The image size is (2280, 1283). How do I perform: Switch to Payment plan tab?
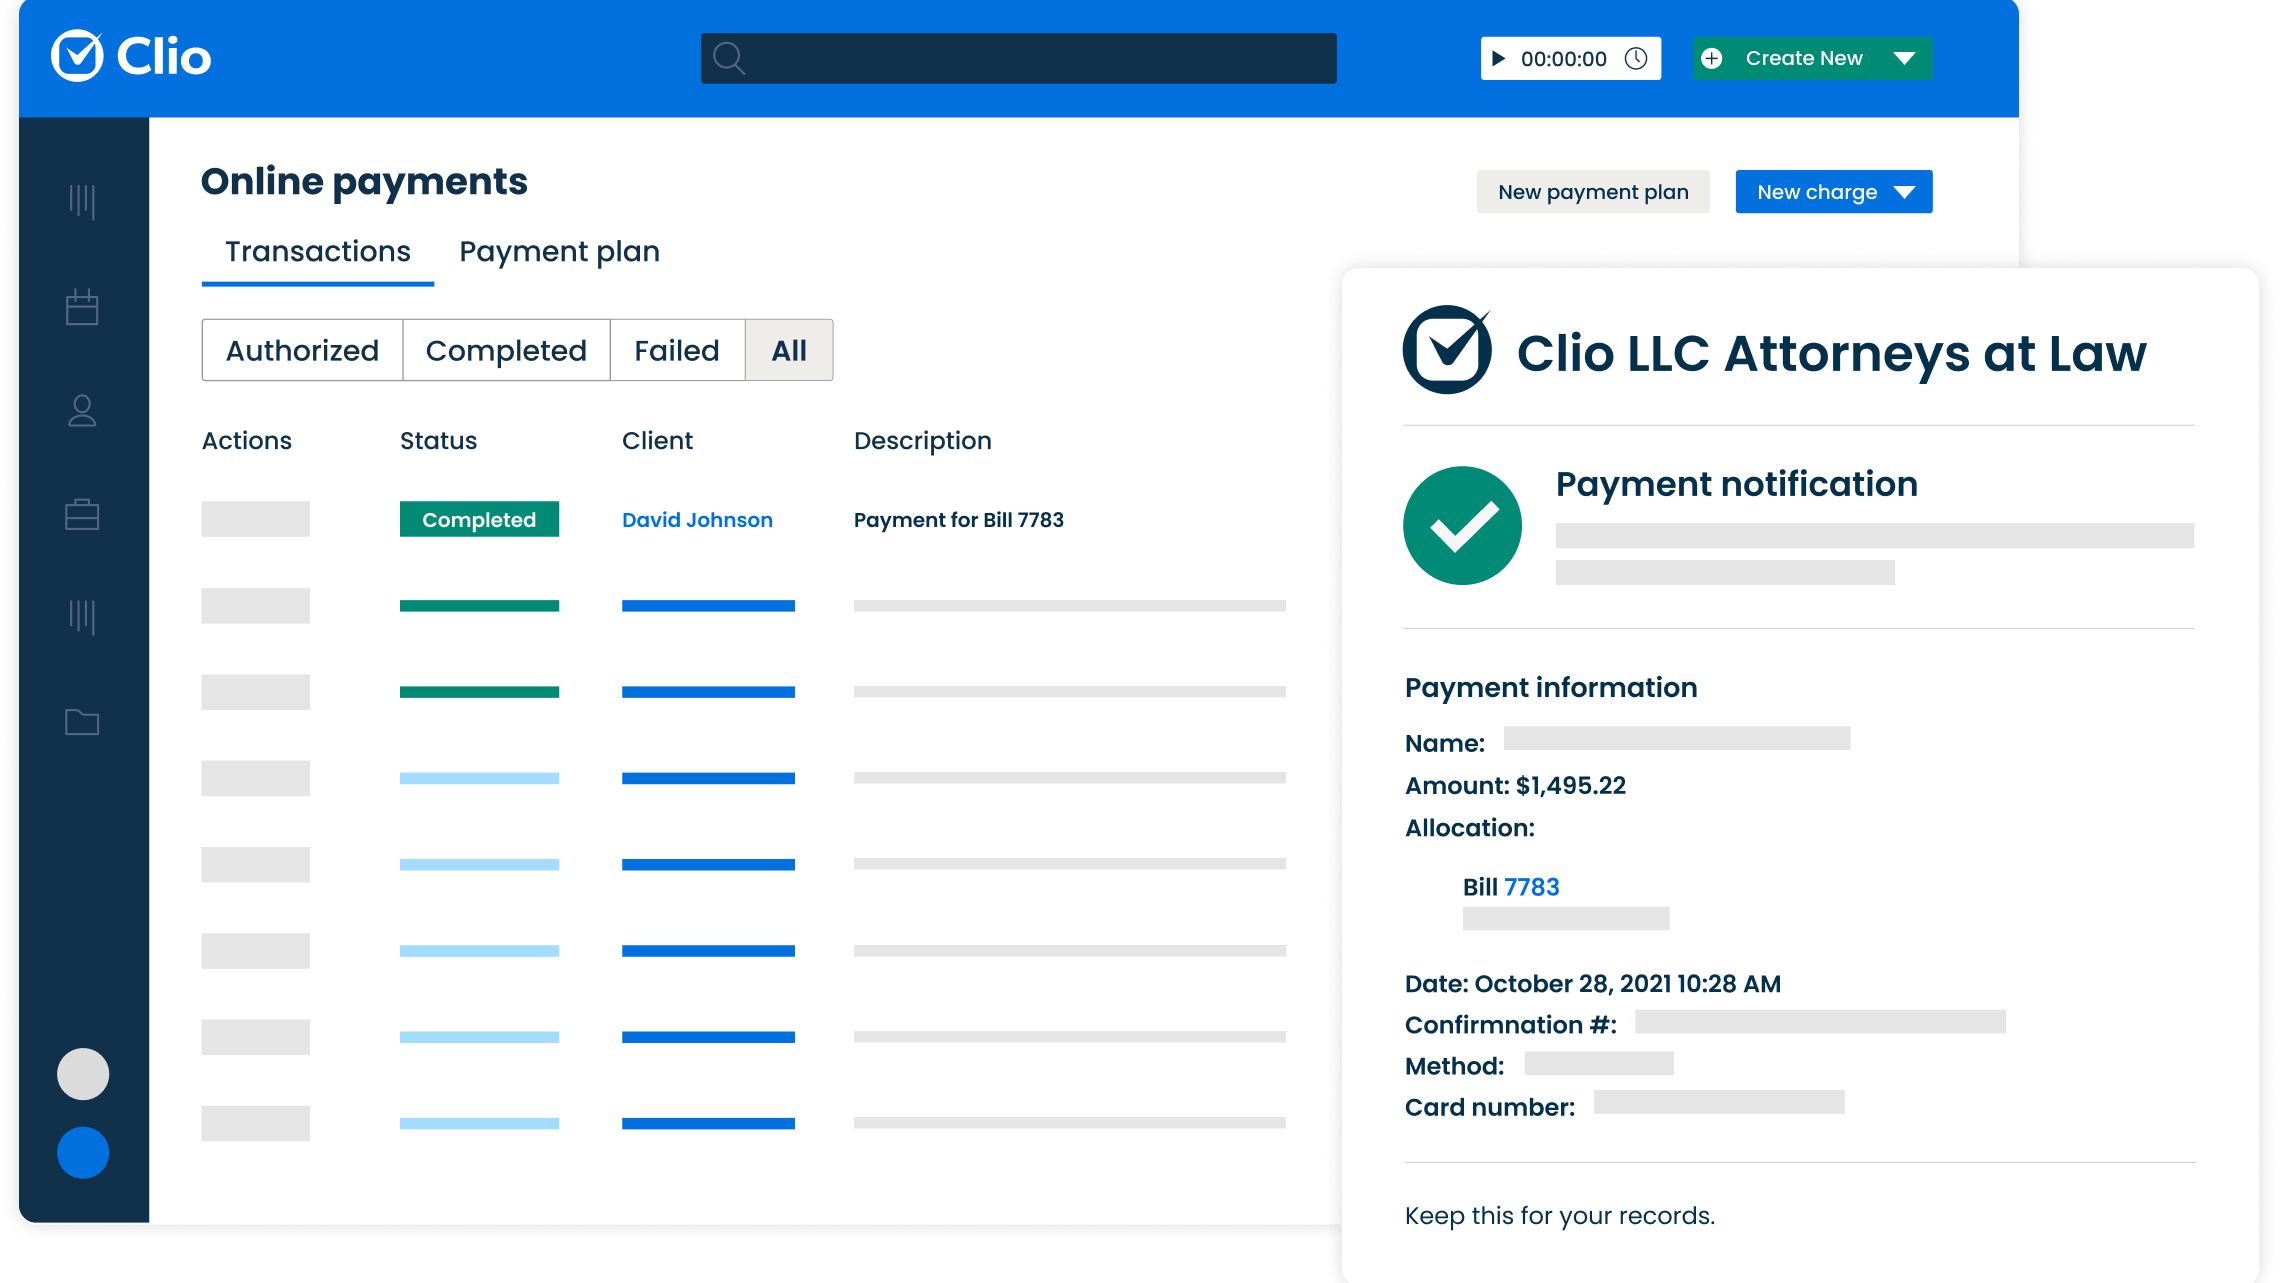point(559,251)
